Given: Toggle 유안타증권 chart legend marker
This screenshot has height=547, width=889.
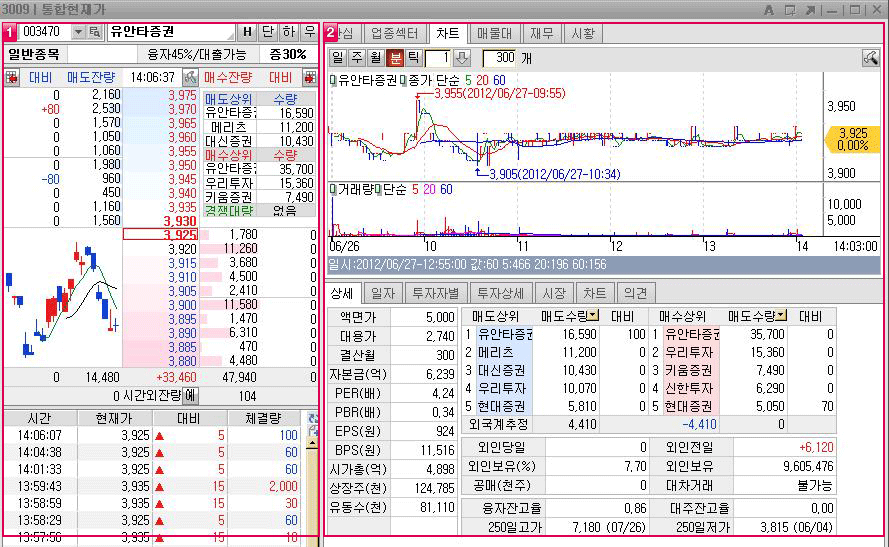Looking at the screenshot, I should pyautogui.click(x=333, y=80).
